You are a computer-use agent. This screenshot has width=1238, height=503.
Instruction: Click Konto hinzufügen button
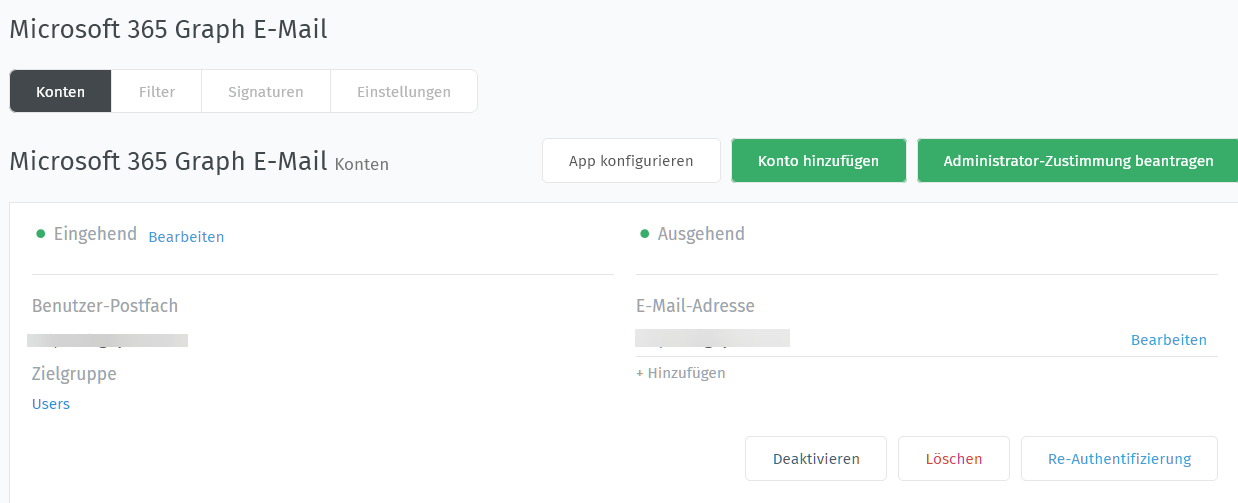coord(819,161)
